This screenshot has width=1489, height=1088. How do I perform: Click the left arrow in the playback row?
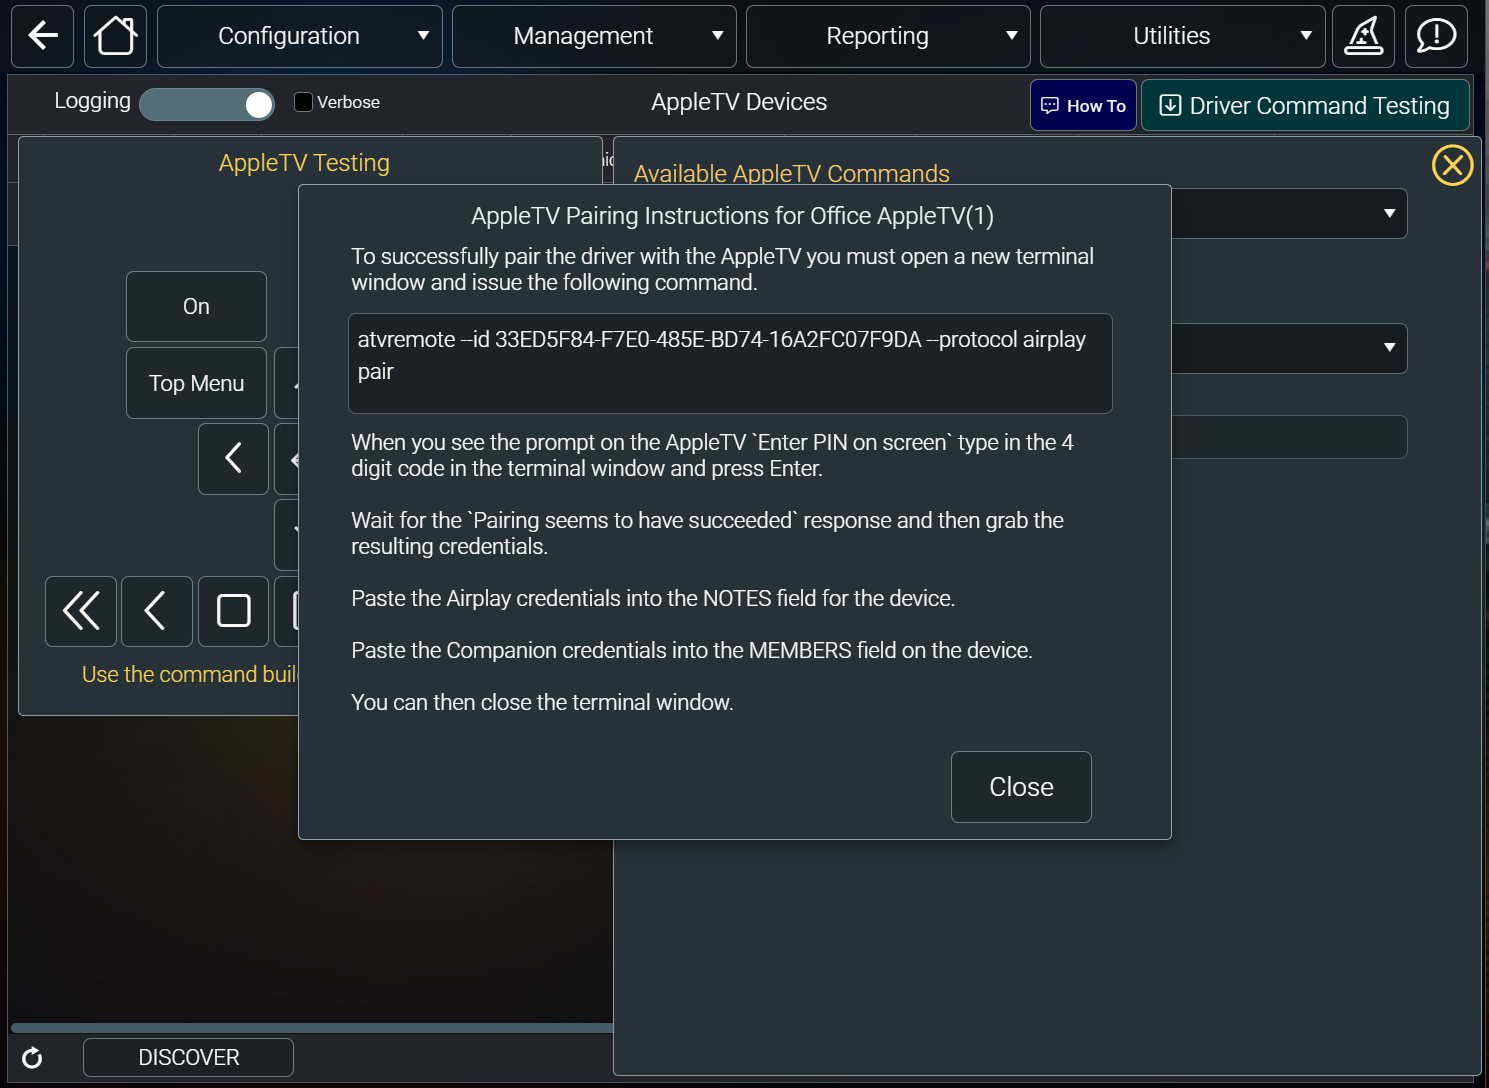coord(157,611)
